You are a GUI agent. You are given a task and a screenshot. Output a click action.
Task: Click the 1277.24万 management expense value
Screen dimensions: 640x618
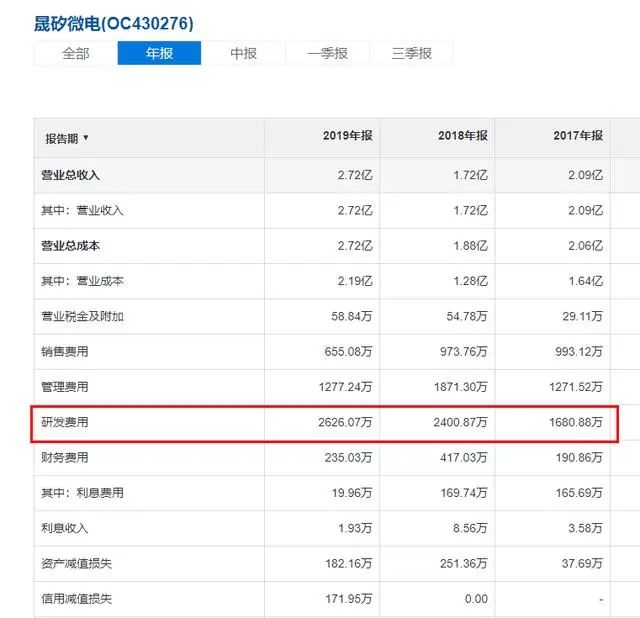click(345, 387)
